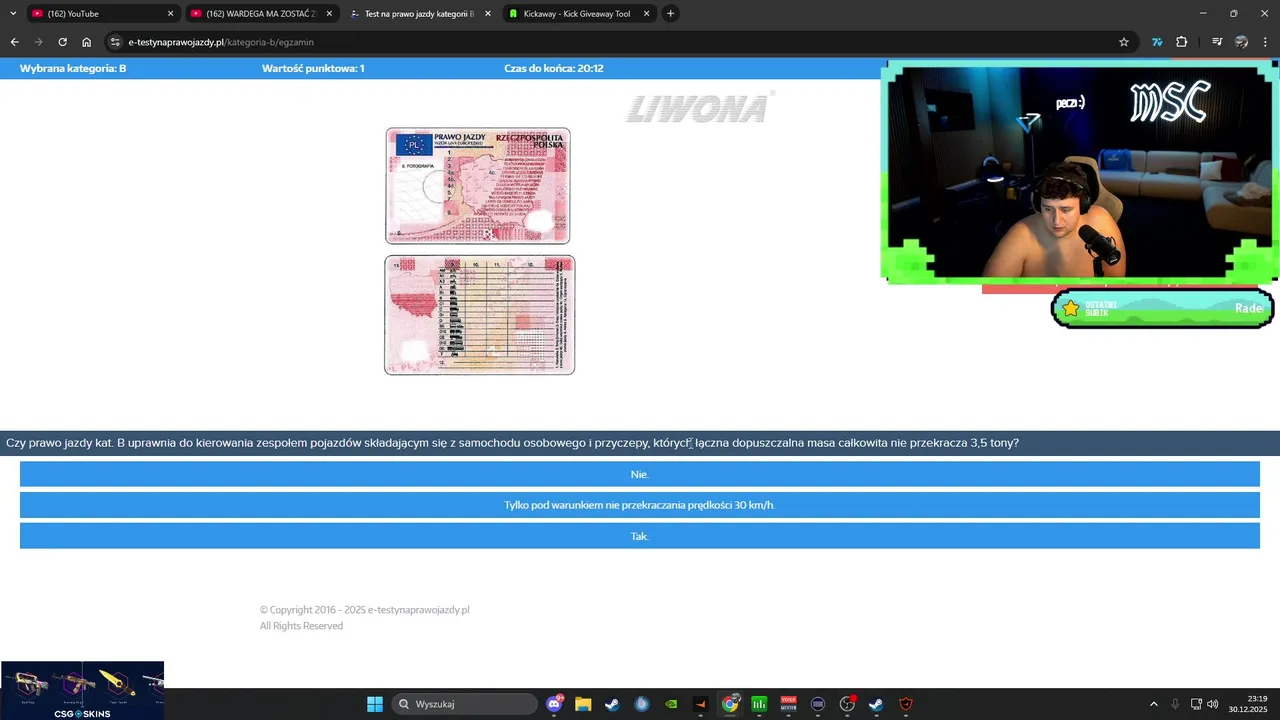
Task: Open the Chrome three-dot menu
Action: [x=1266, y=42]
